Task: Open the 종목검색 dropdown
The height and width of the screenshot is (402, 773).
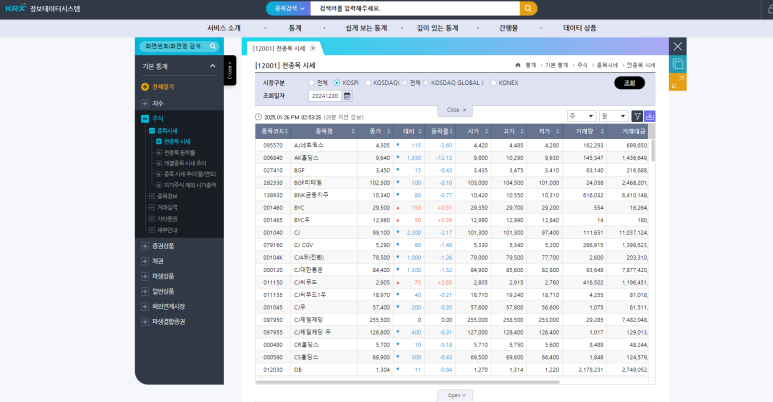Action: (288, 8)
